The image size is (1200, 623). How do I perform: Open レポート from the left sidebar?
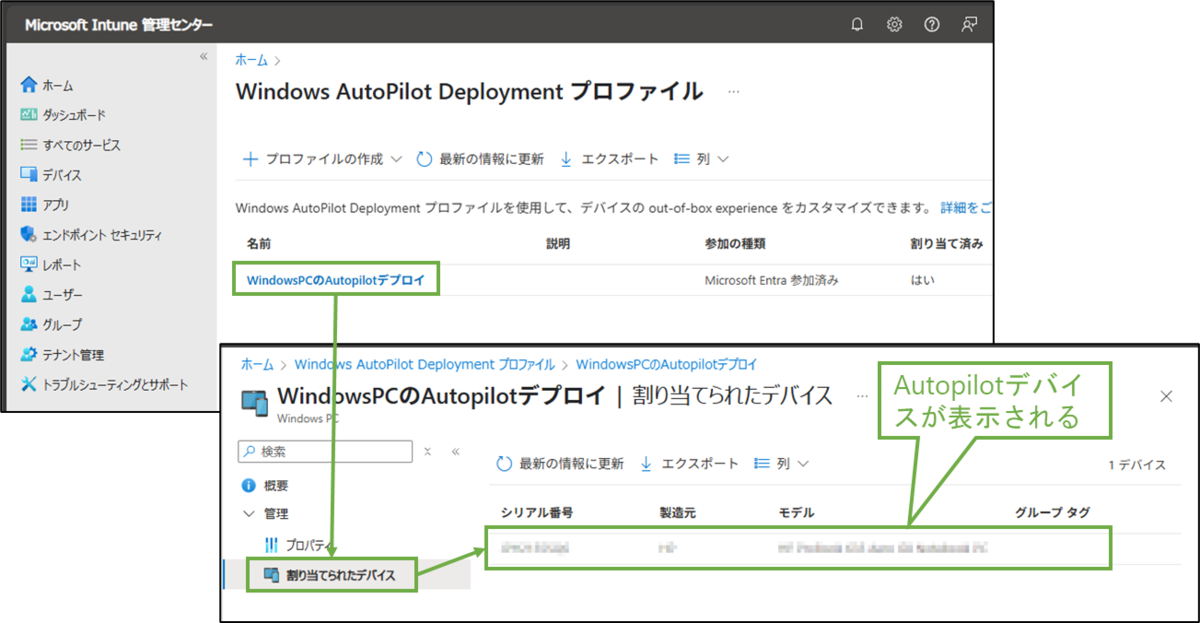(x=59, y=264)
